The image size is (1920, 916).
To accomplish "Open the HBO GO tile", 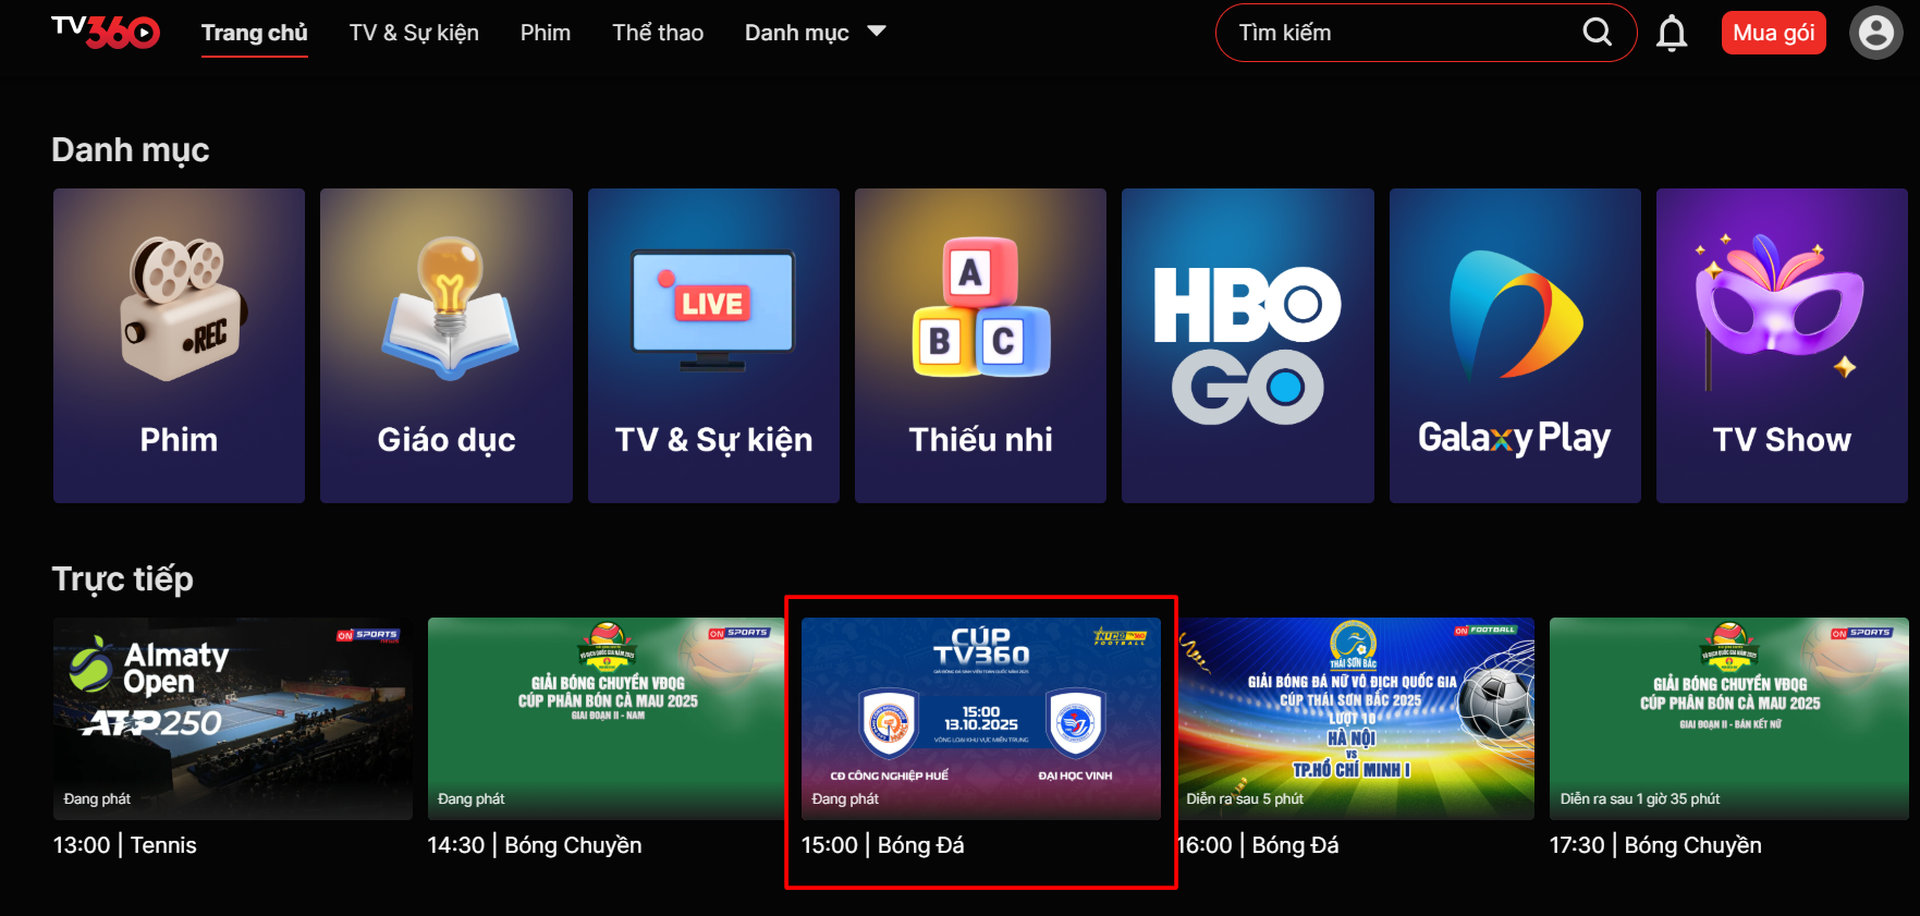I will point(1247,345).
